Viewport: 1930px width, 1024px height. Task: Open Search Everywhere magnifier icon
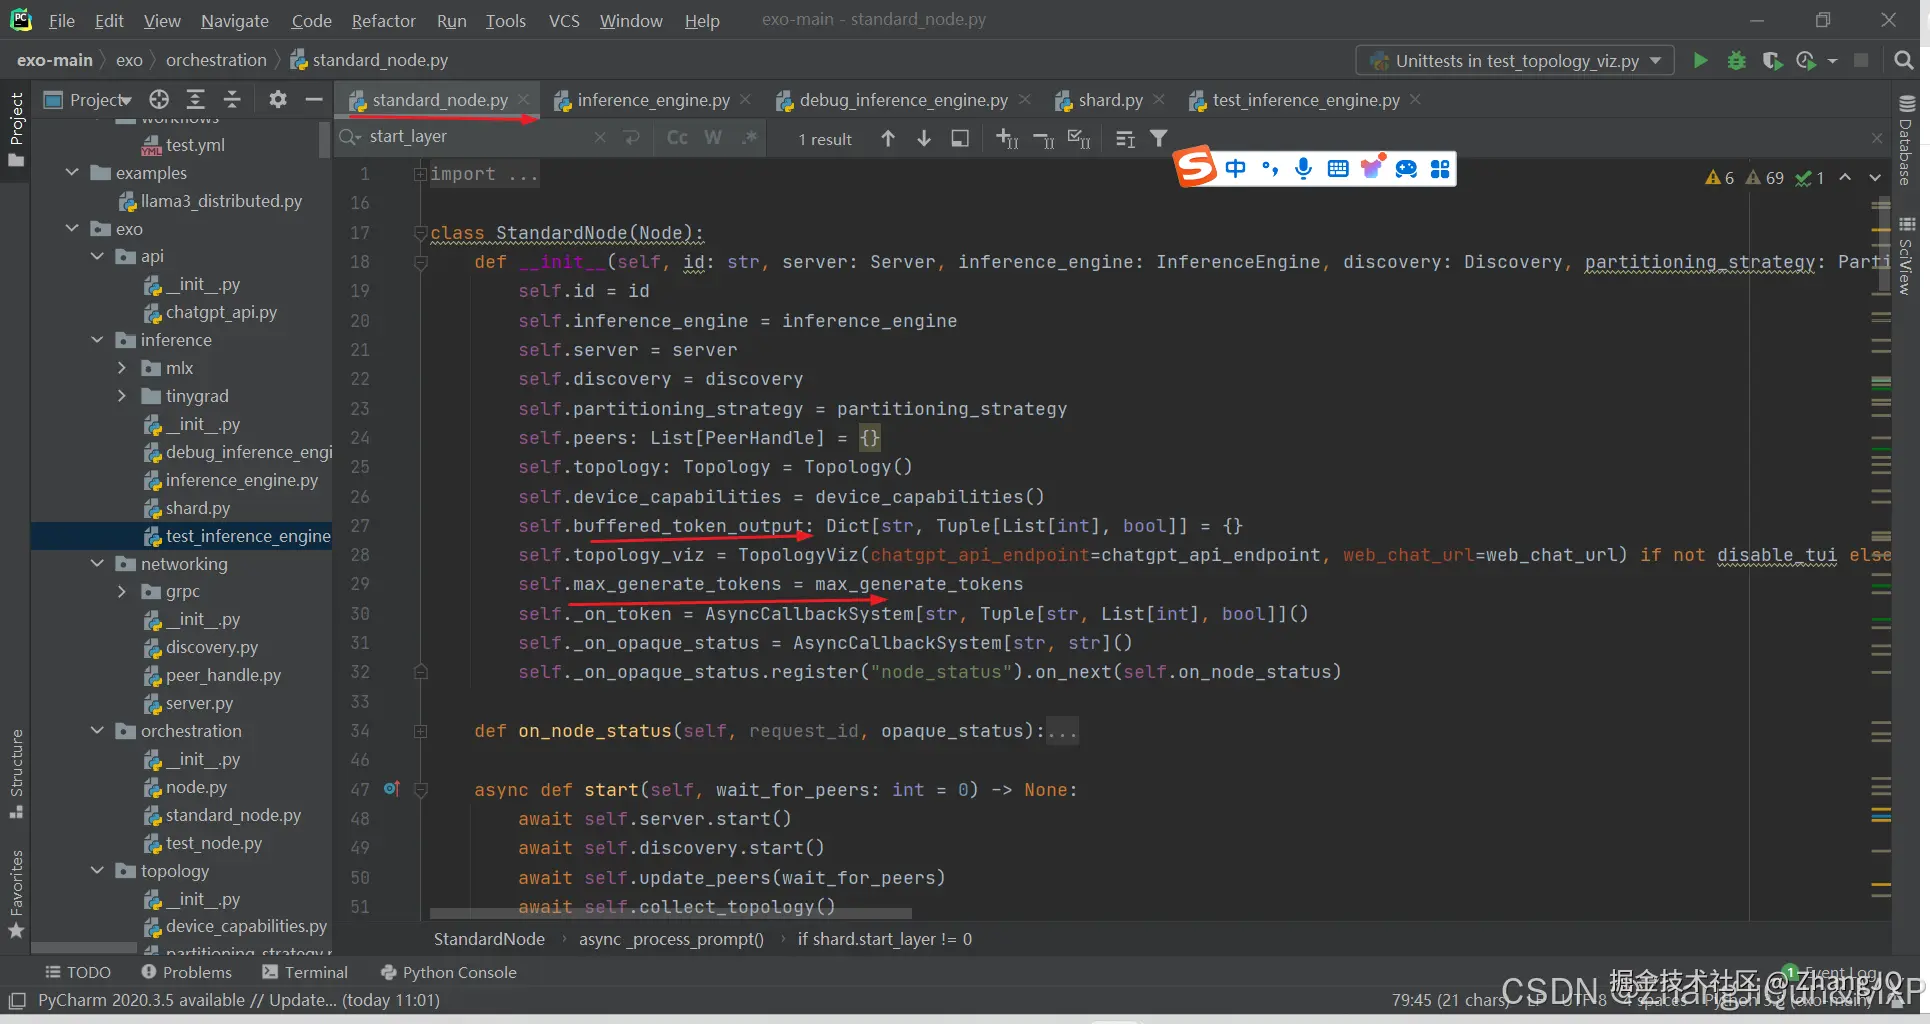point(1903,61)
